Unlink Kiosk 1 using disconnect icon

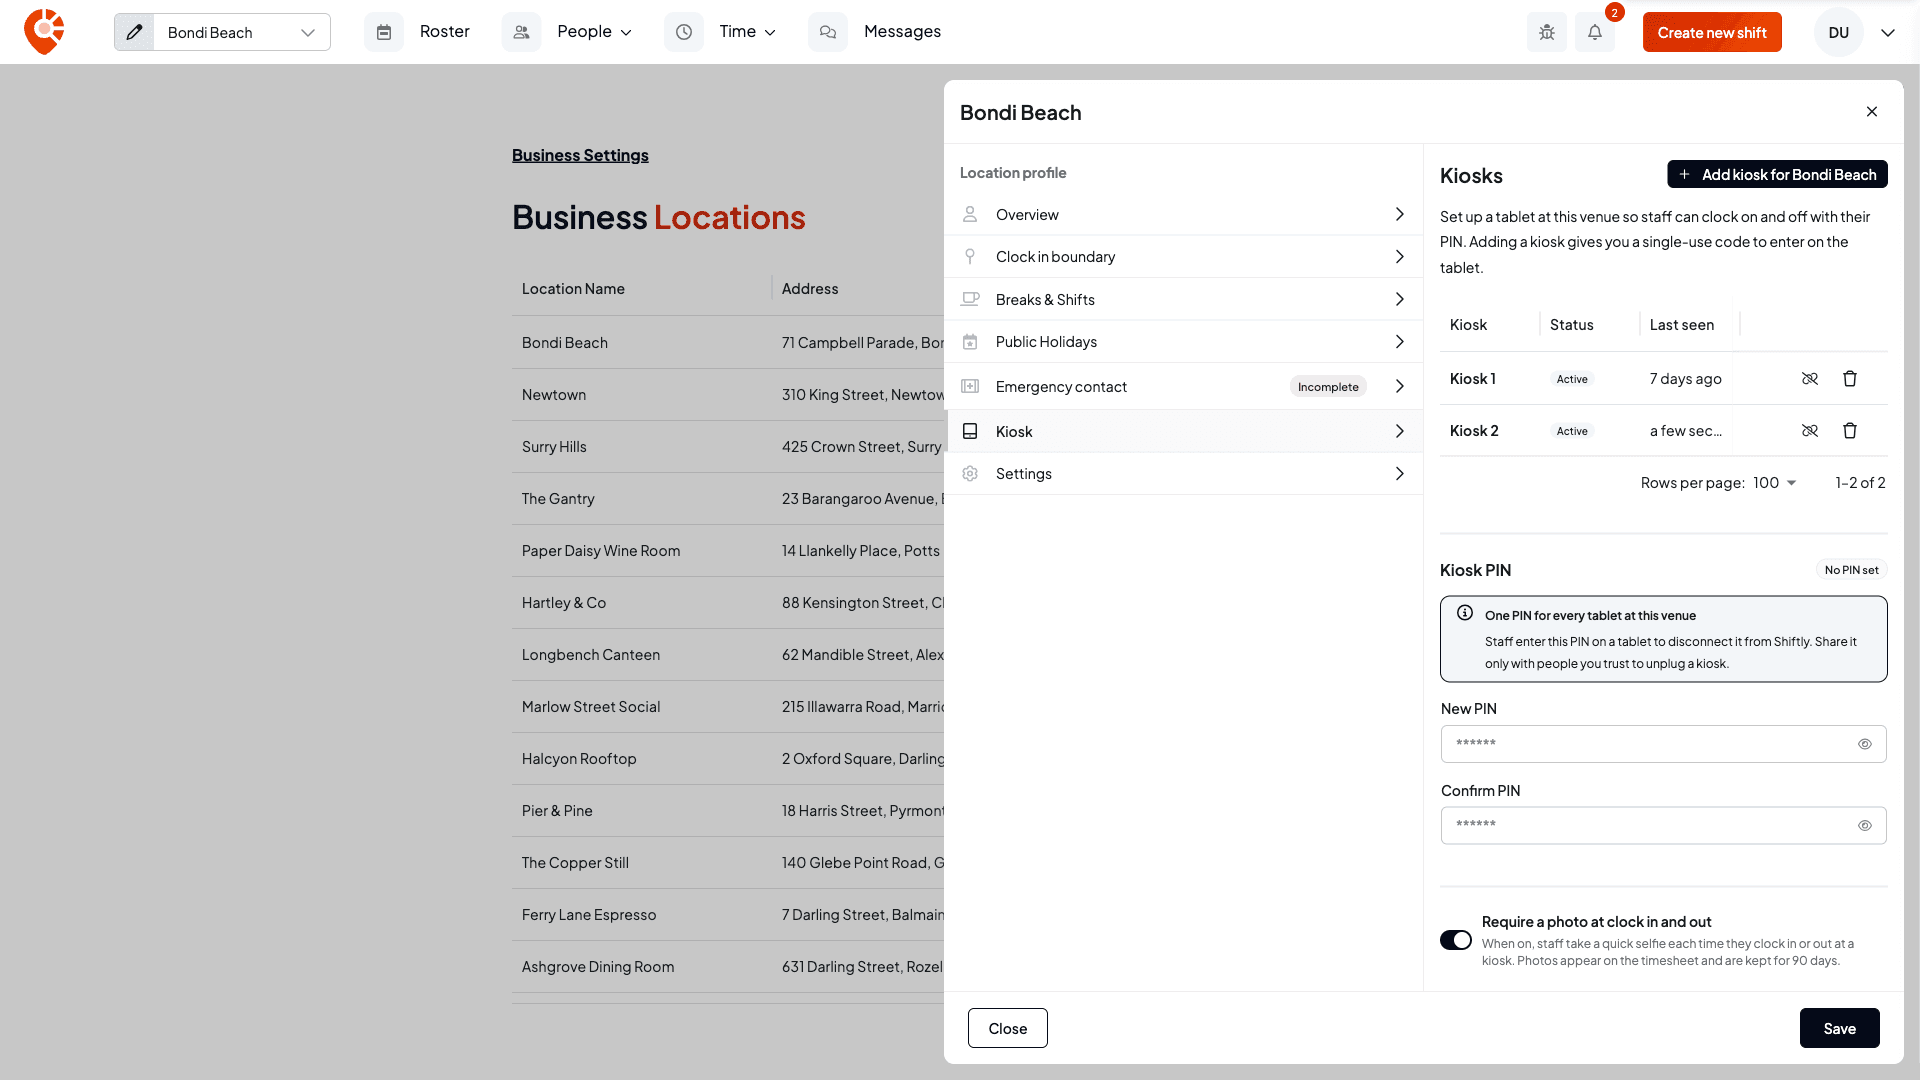[x=1810, y=379]
